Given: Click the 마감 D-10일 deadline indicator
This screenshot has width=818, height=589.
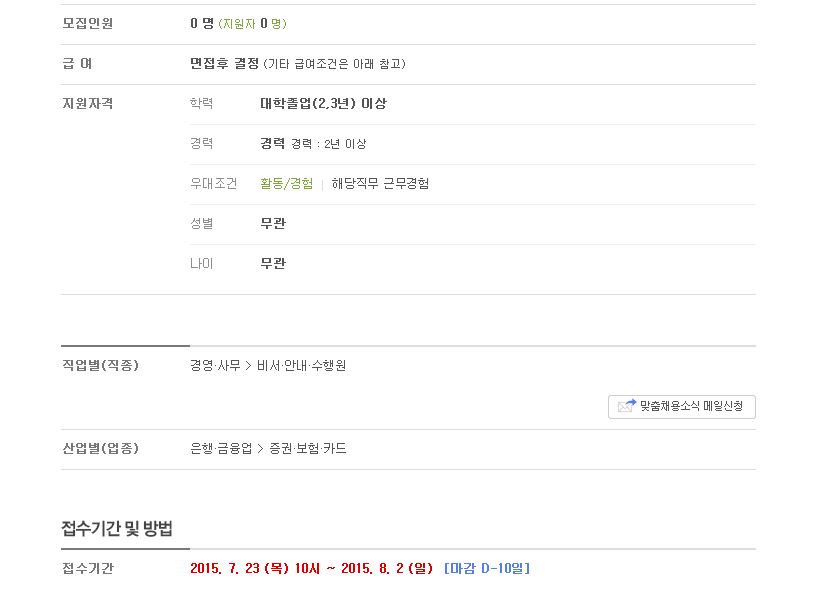Looking at the screenshot, I should (x=486, y=568).
